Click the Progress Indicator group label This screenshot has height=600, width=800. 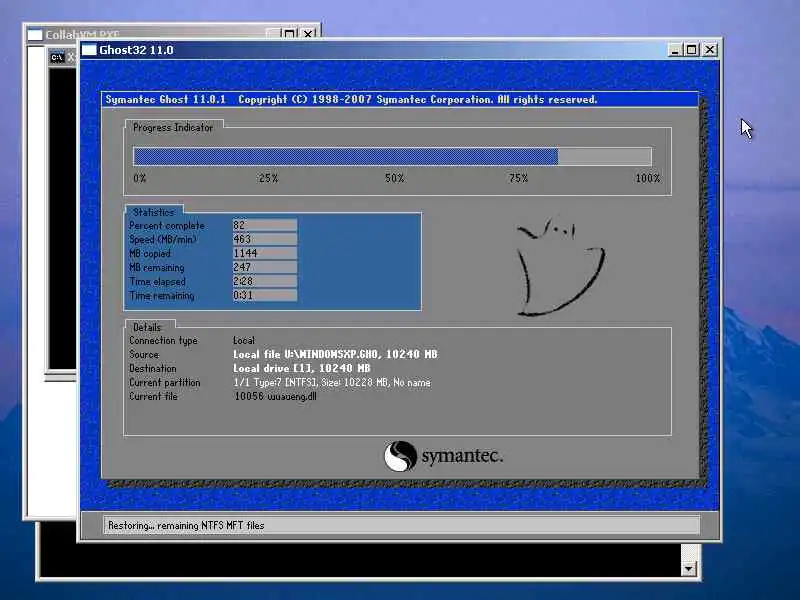172,128
